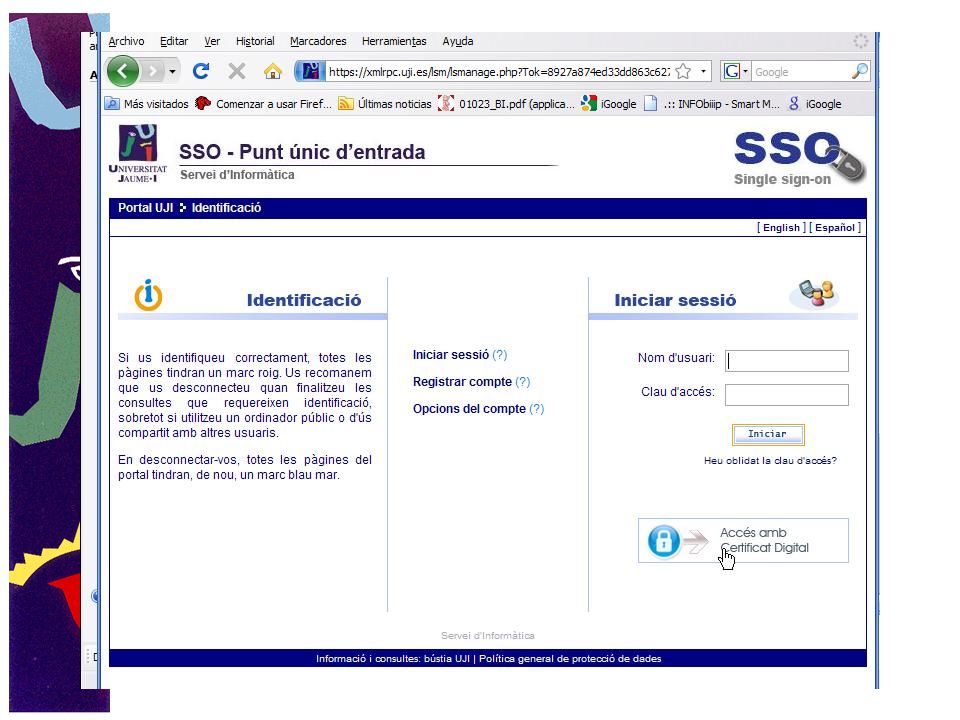Click into the Google search field
This screenshot has height=720, width=960.
tap(801, 72)
